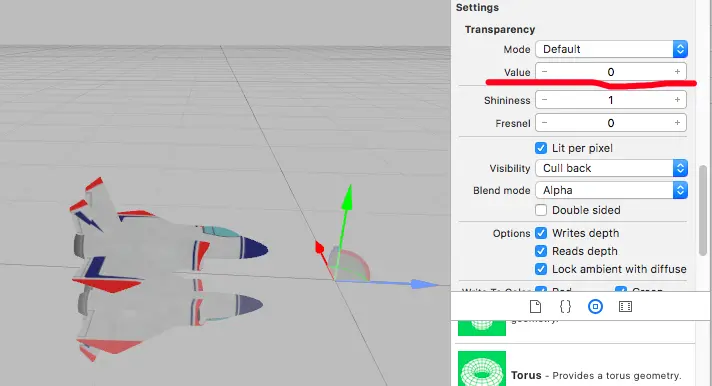Enable the Double sided checkbox
The image size is (712, 386).
[541, 210]
